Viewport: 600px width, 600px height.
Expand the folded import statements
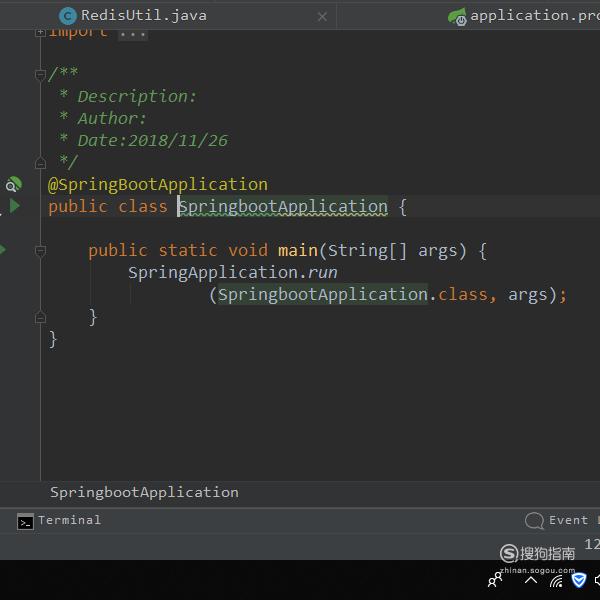point(40,33)
